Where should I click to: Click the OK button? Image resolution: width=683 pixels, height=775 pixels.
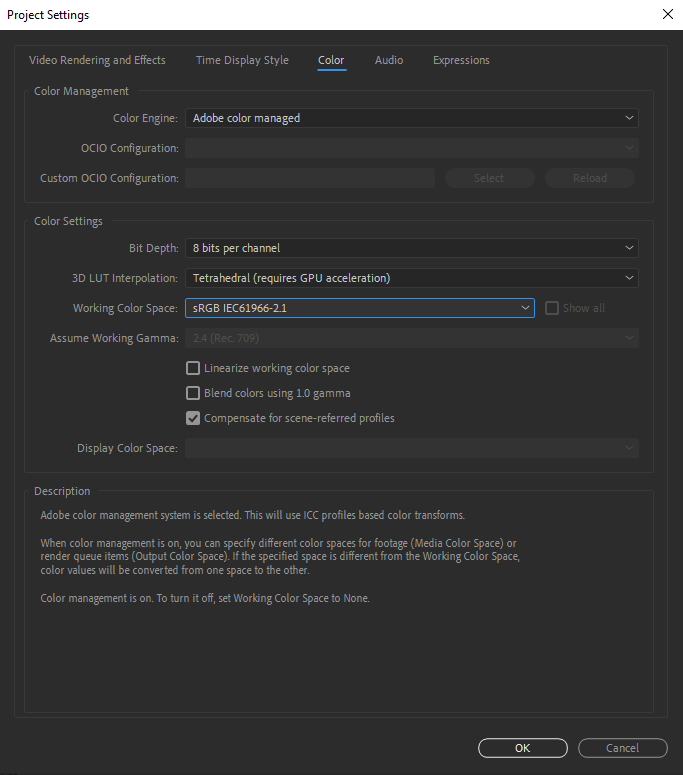pyautogui.click(x=522, y=748)
